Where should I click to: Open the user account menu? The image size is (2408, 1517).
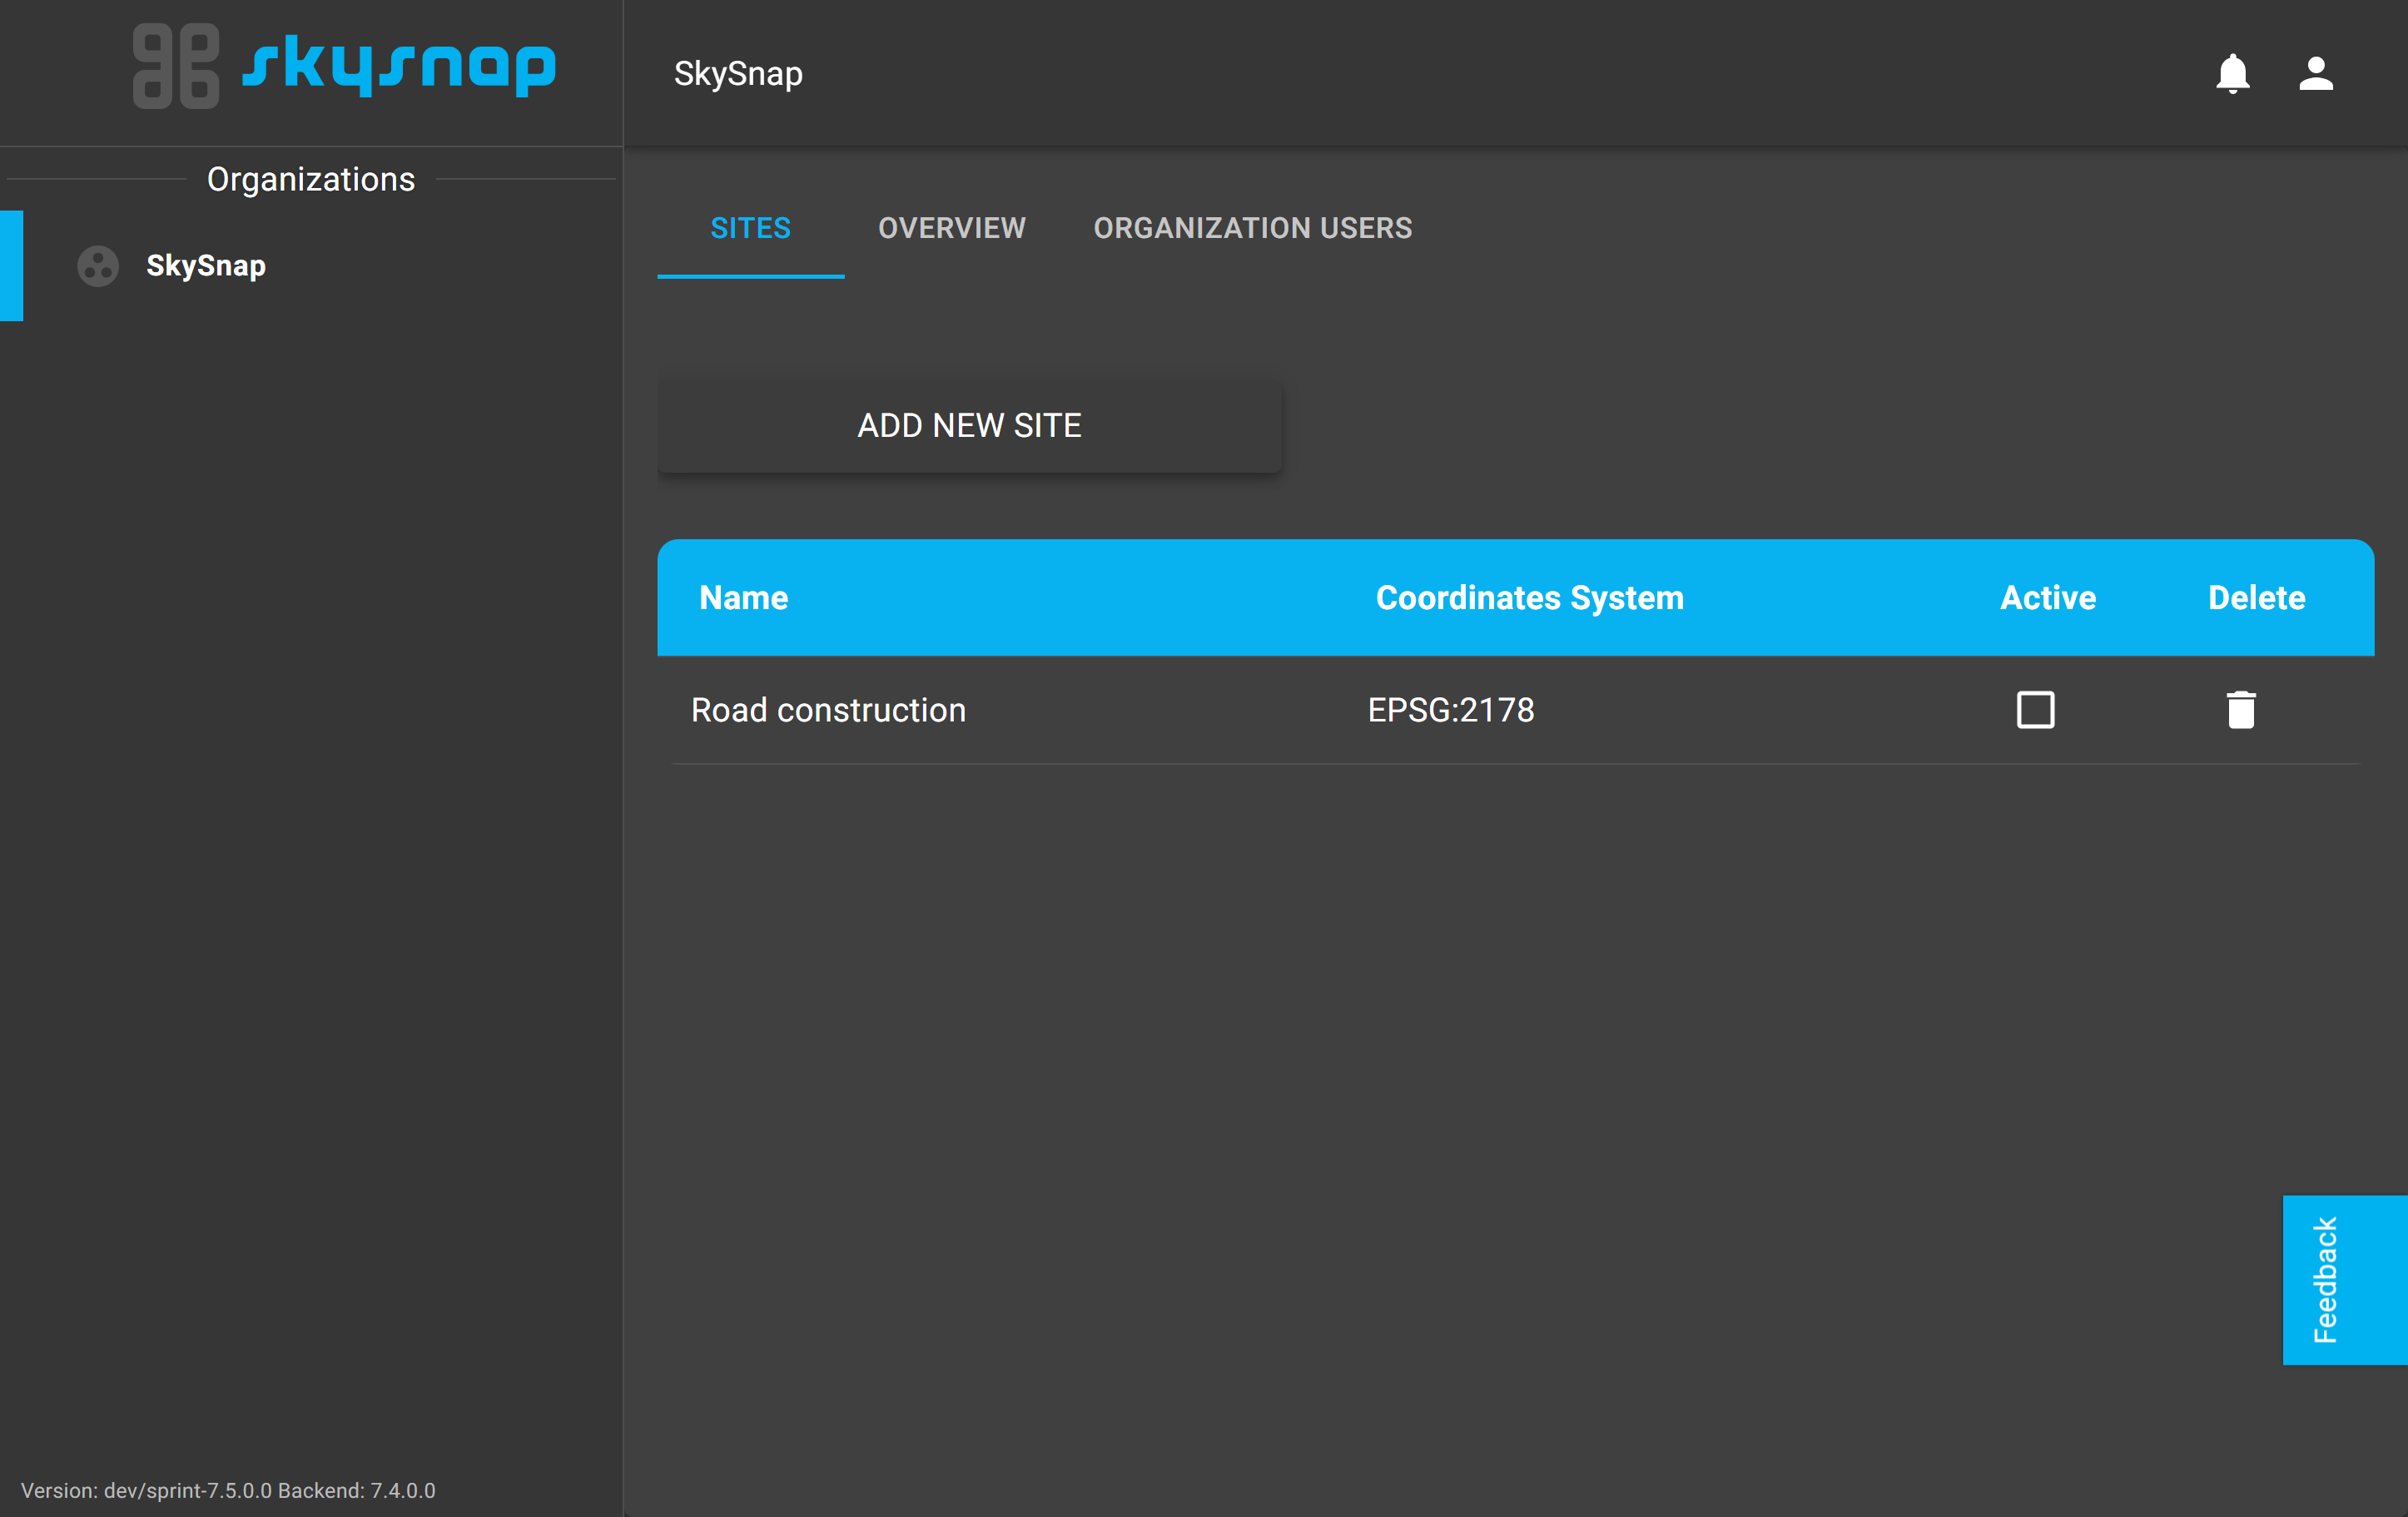2316,74
